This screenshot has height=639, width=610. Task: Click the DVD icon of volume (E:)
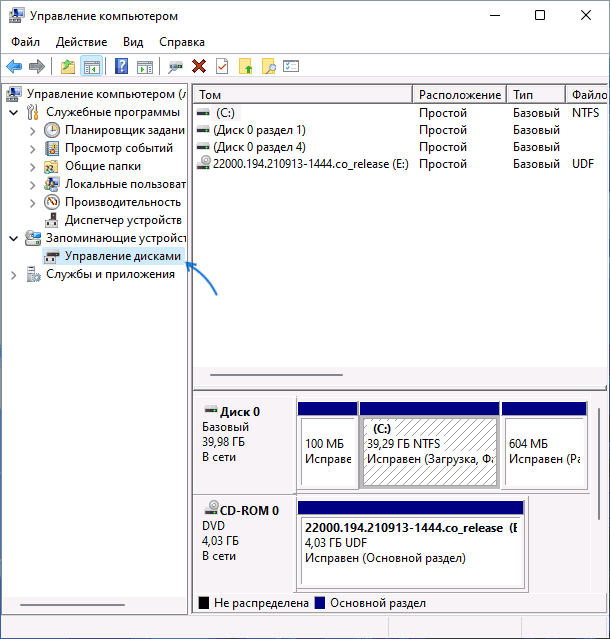pyautogui.click(x=203, y=163)
